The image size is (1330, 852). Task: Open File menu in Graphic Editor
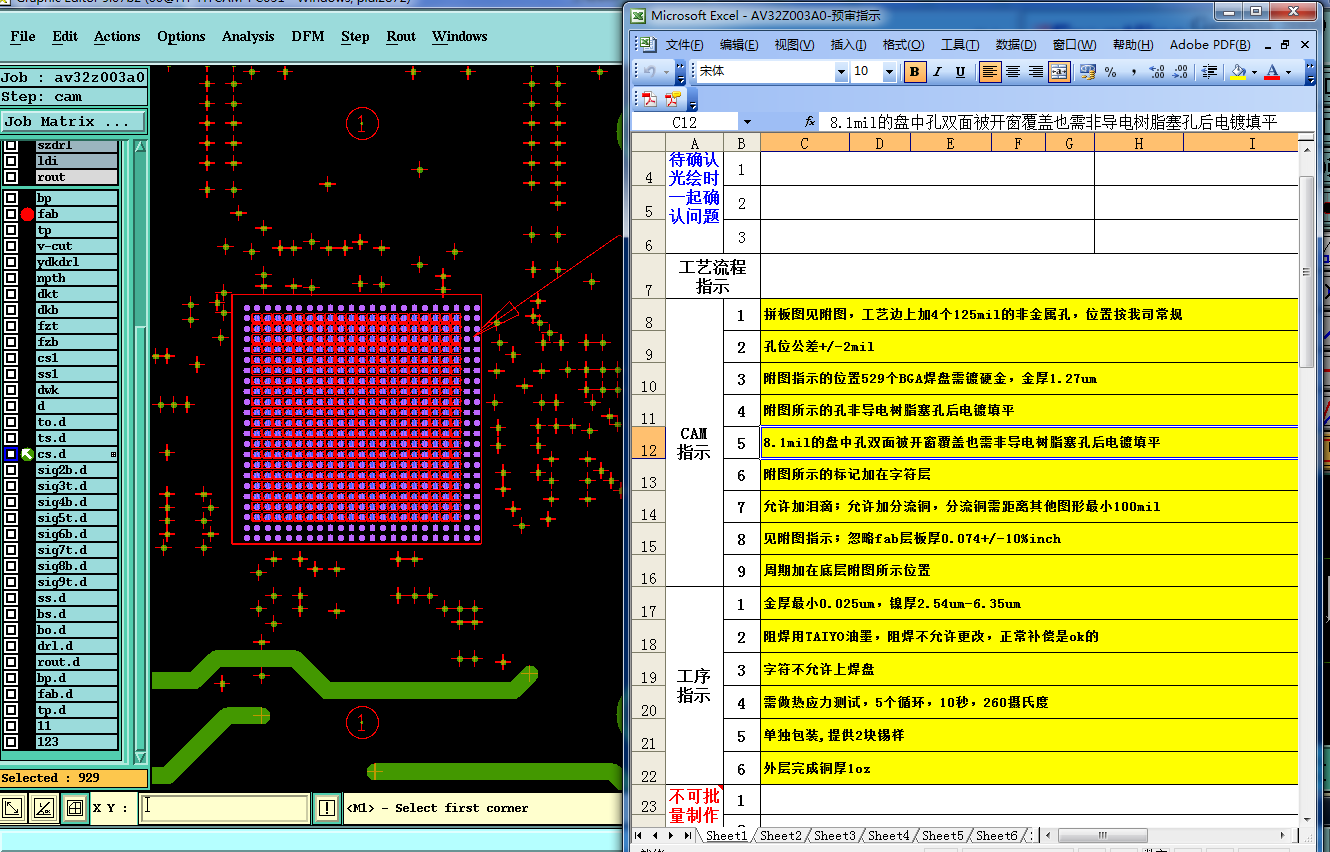coord(23,36)
